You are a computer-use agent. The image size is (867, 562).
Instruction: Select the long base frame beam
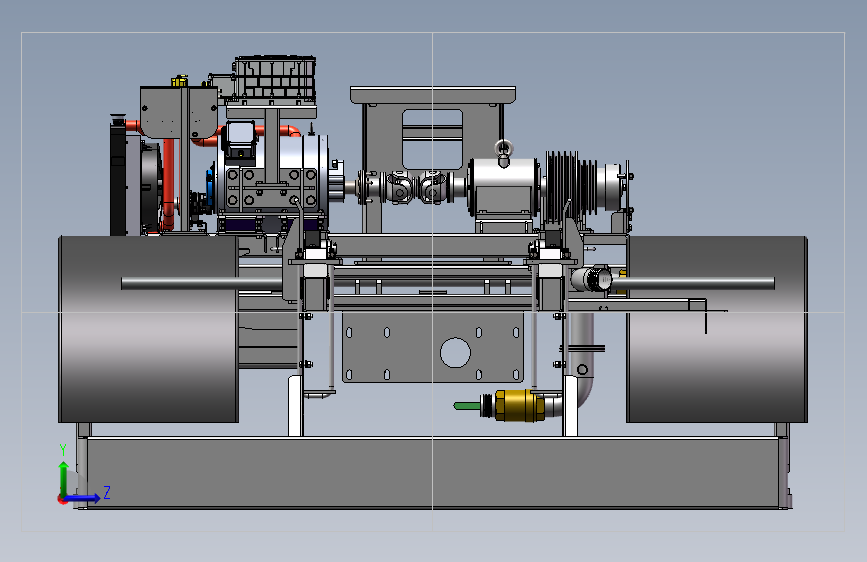[x=433, y=473]
